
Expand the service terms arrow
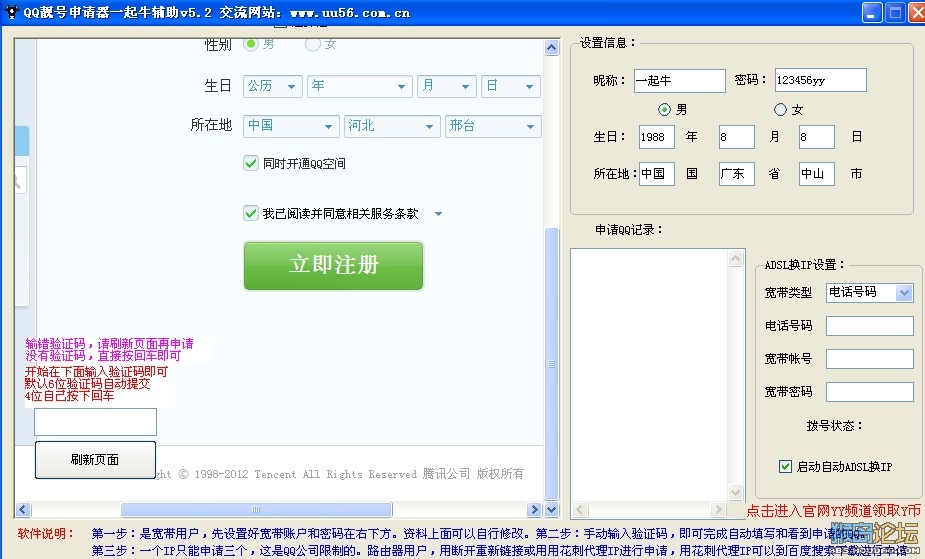tap(438, 214)
